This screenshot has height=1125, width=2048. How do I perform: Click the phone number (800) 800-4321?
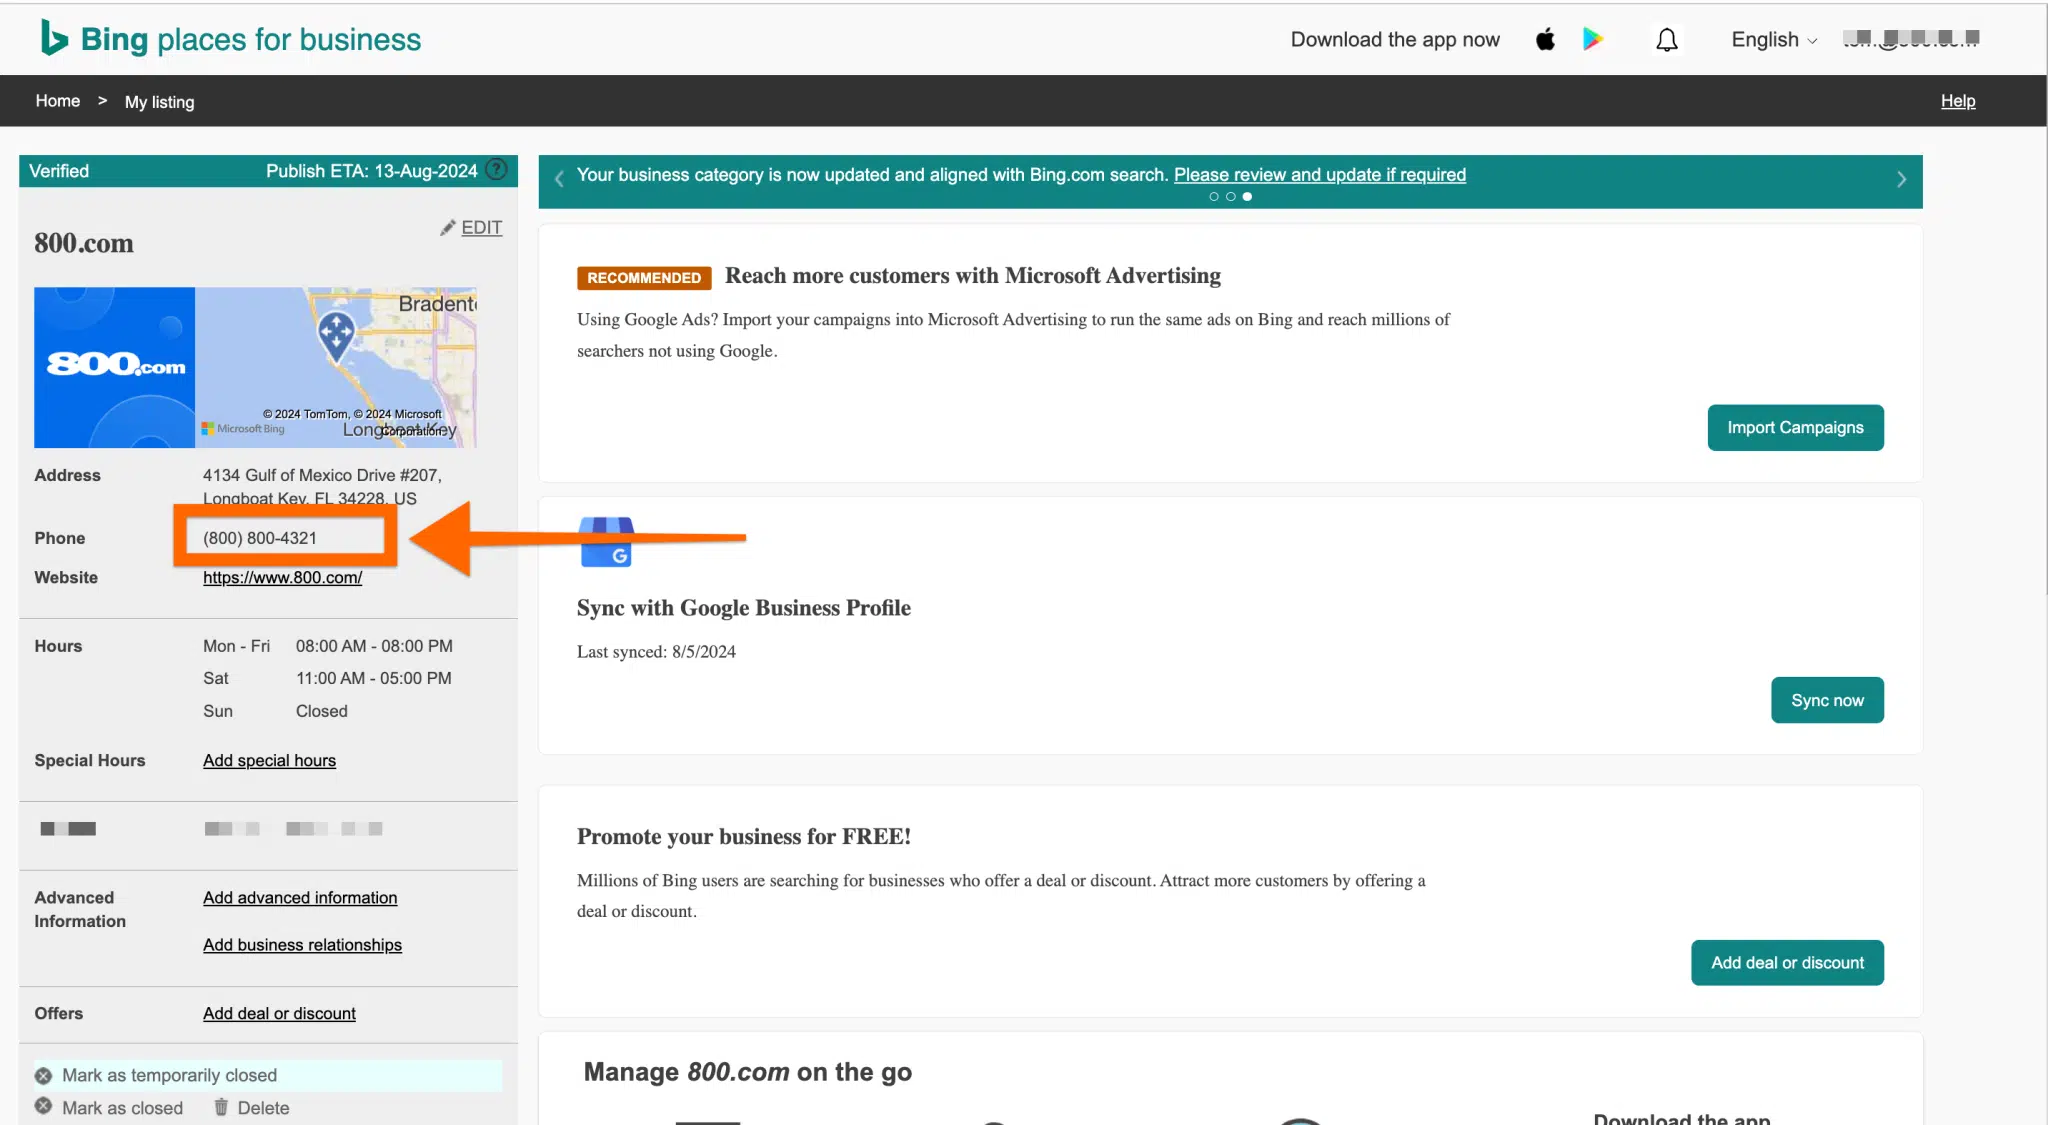pyautogui.click(x=260, y=538)
